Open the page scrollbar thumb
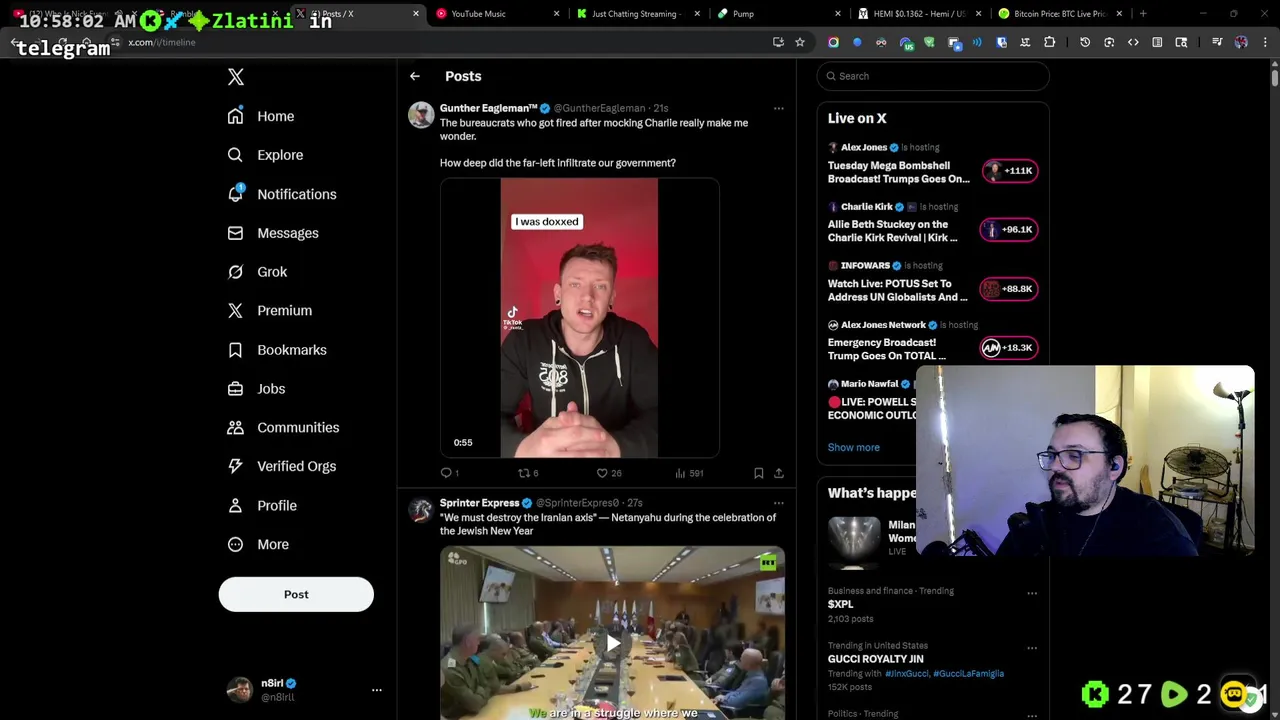Image resolution: width=1280 pixels, height=720 pixels. (x=1274, y=79)
